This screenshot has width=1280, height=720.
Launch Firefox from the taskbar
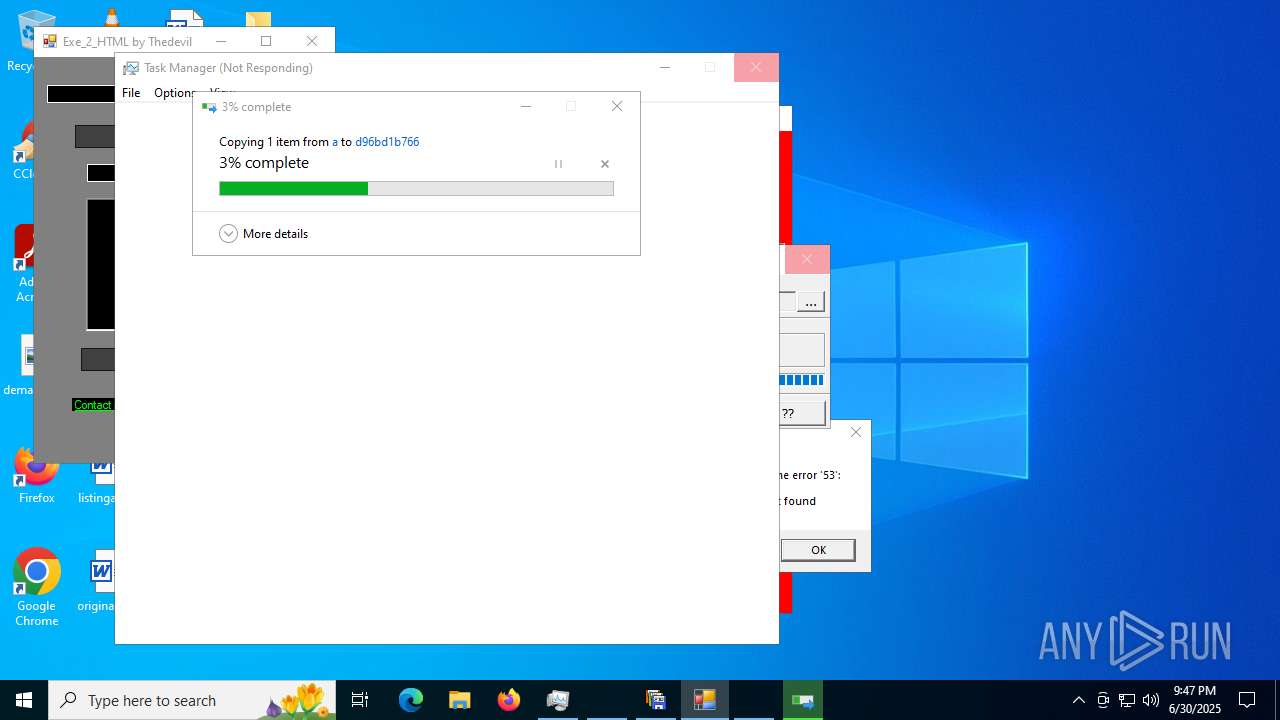tap(509, 700)
